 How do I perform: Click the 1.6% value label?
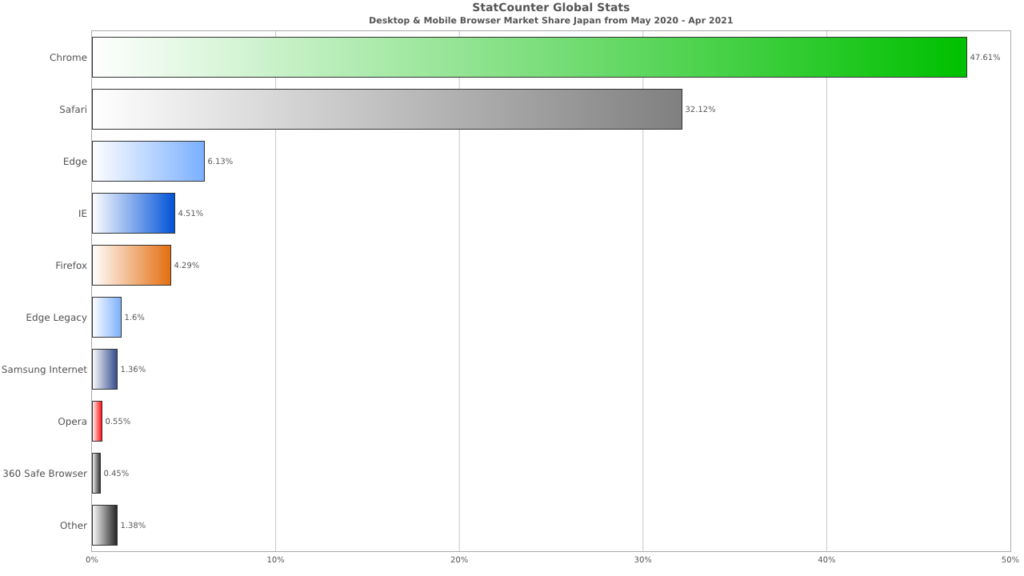[x=135, y=317]
